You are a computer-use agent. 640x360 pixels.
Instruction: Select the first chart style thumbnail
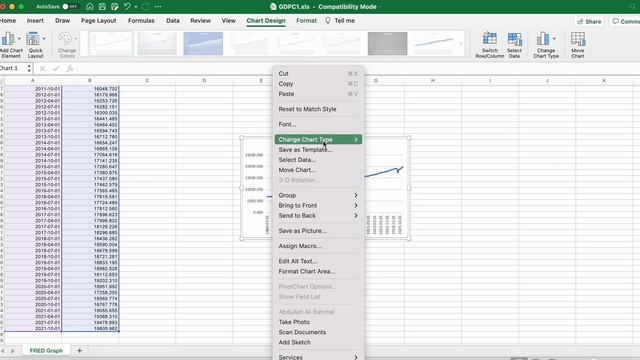point(111,43)
